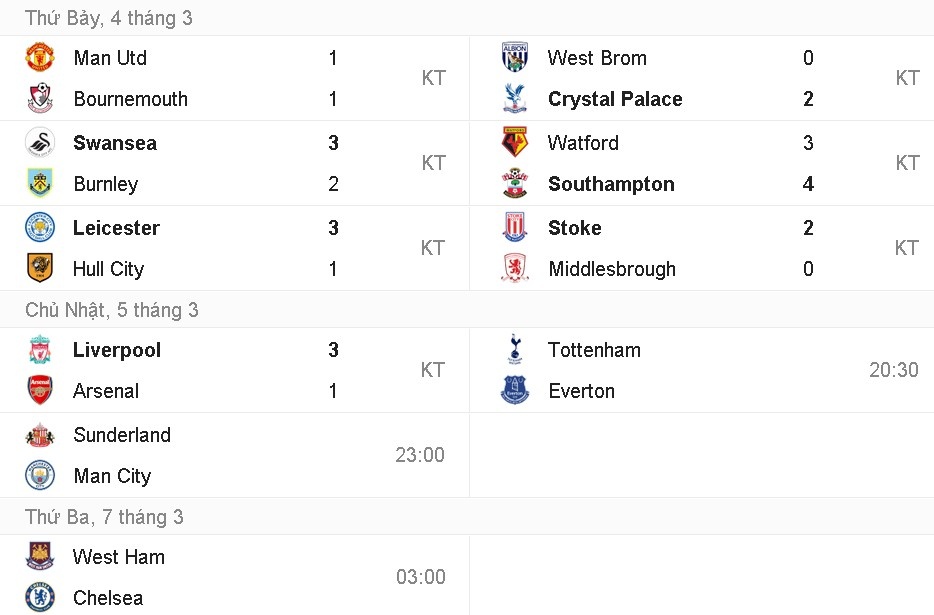Open the Southampton team link
This screenshot has height=615, width=934.
click(x=611, y=184)
